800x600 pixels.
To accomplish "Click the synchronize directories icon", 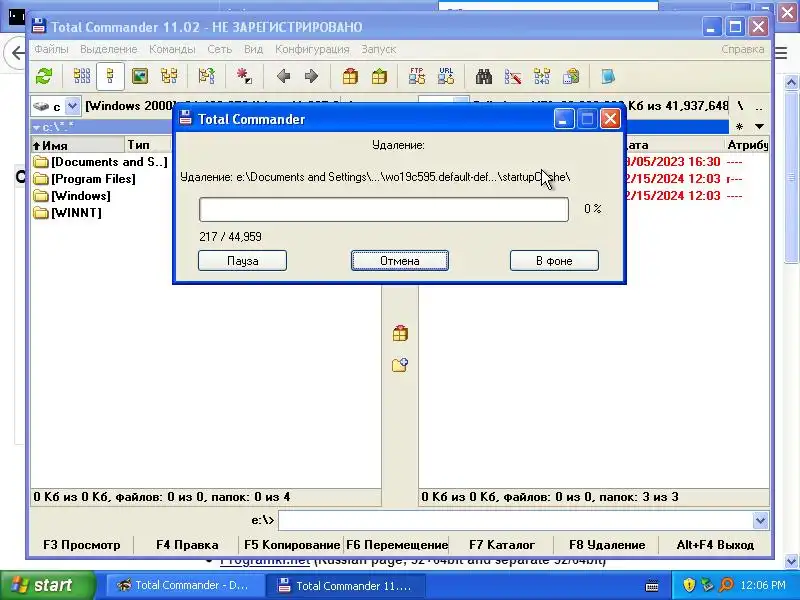I will click(x=542, y=77).
